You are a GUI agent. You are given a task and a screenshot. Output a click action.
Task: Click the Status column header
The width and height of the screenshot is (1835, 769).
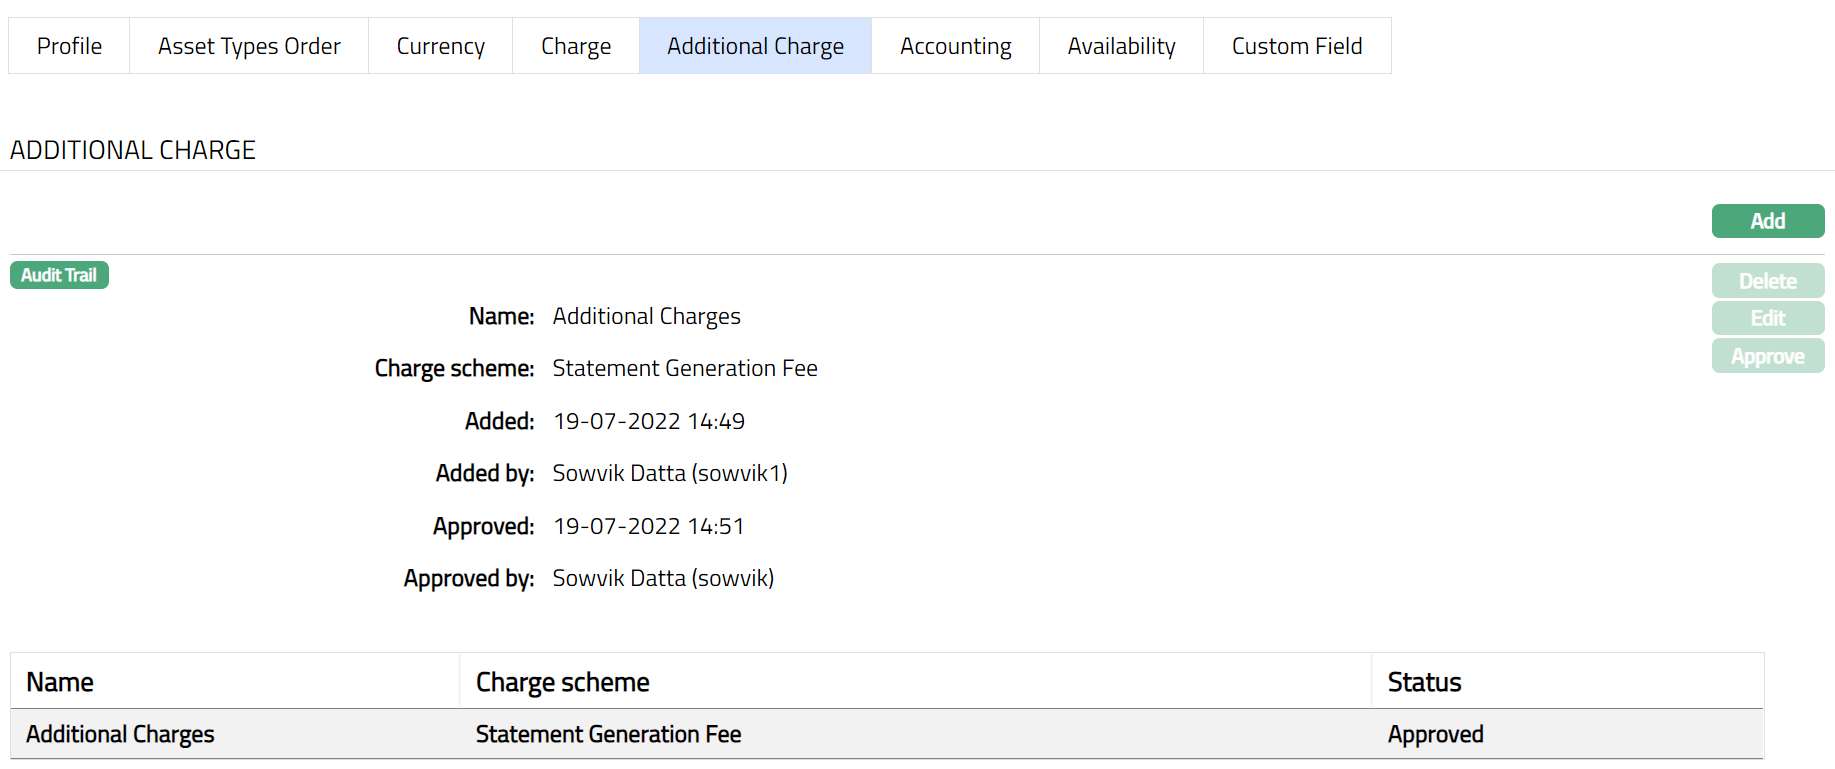point(1424,682)
